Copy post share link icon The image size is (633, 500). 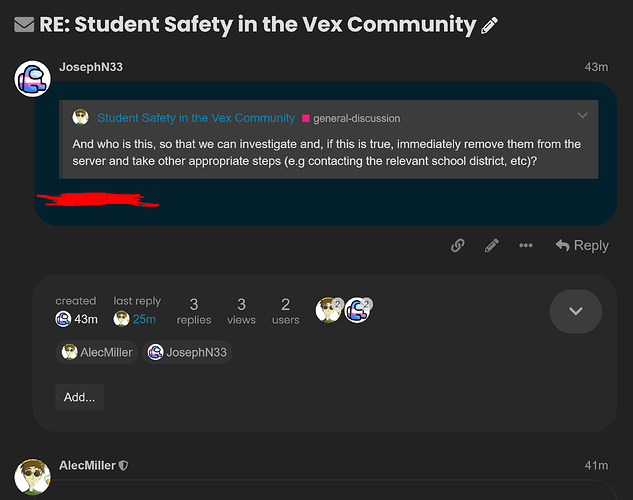pyautogui.click(x=457, y=245)
